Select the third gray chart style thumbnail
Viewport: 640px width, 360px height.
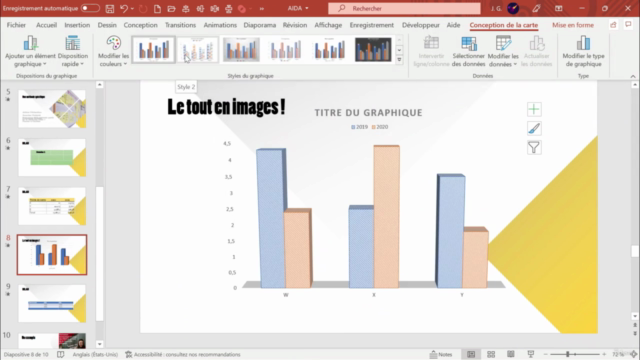[x=241, y=49]
